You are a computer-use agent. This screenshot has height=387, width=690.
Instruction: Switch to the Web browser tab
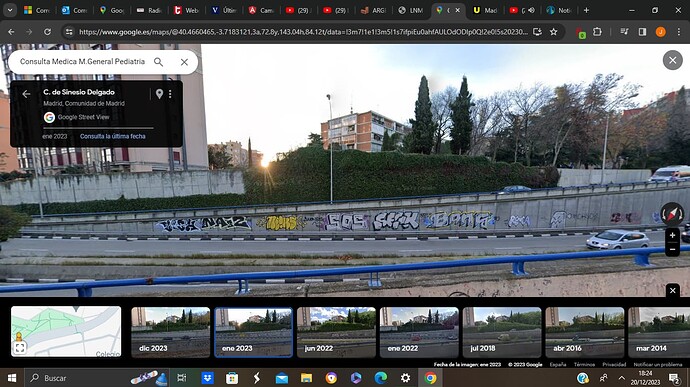pyautogui.click(x=186, y=10)
